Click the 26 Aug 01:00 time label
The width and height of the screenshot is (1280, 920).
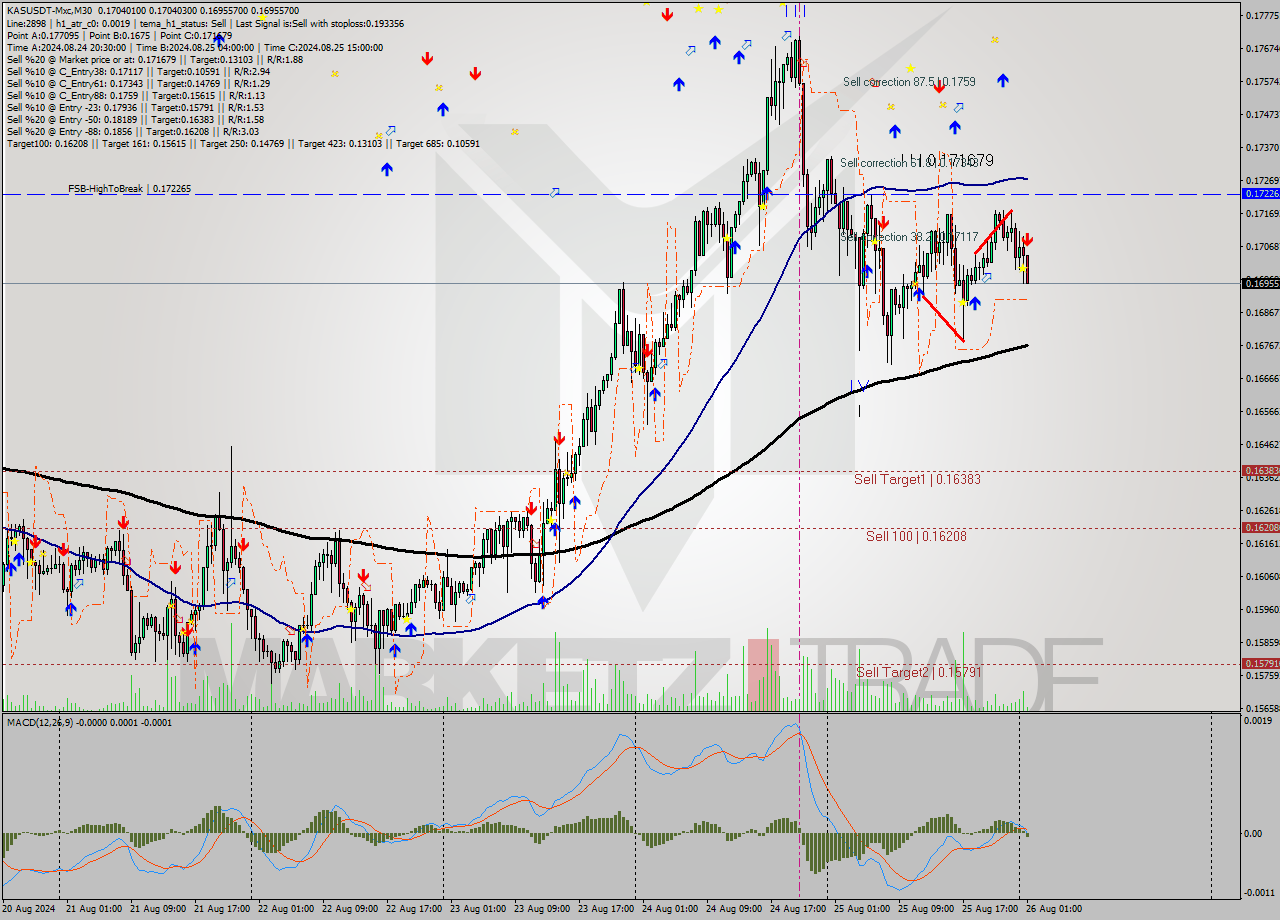1054,909
